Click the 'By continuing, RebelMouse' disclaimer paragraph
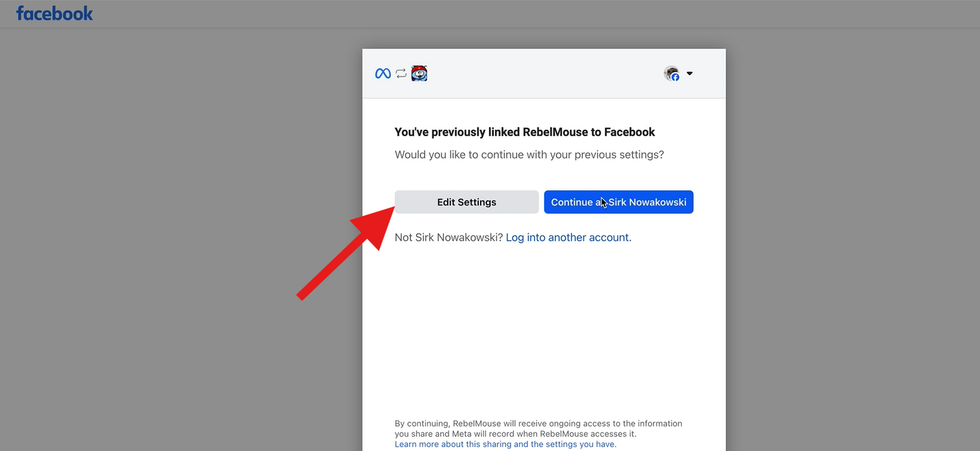This screenshot has width=980, height=451. point(538,428)
